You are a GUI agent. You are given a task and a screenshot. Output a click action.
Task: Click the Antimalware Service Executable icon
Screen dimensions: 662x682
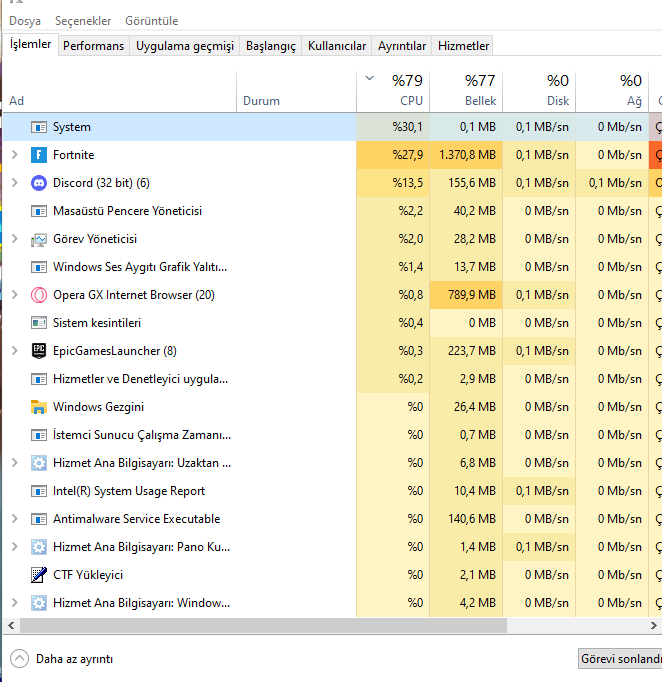click(39, 519)
